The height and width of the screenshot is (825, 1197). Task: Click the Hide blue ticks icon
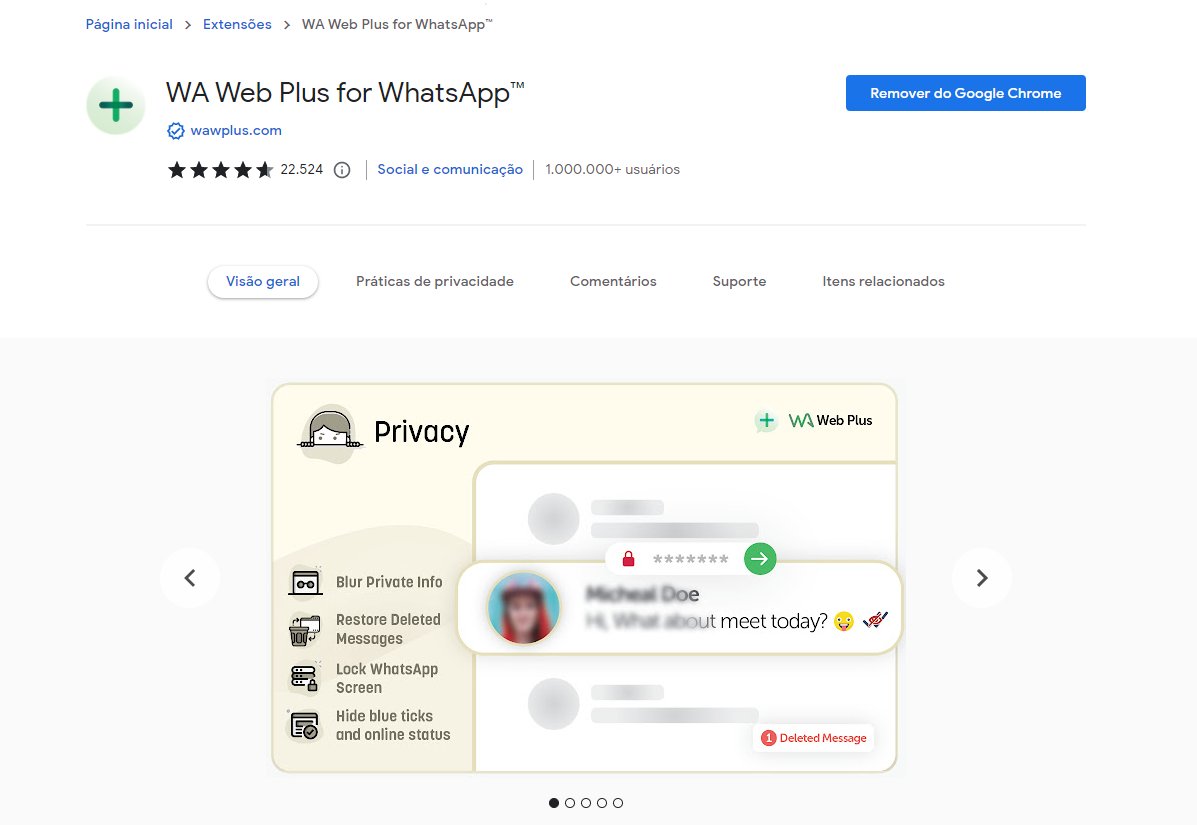[x=305, y=726]
